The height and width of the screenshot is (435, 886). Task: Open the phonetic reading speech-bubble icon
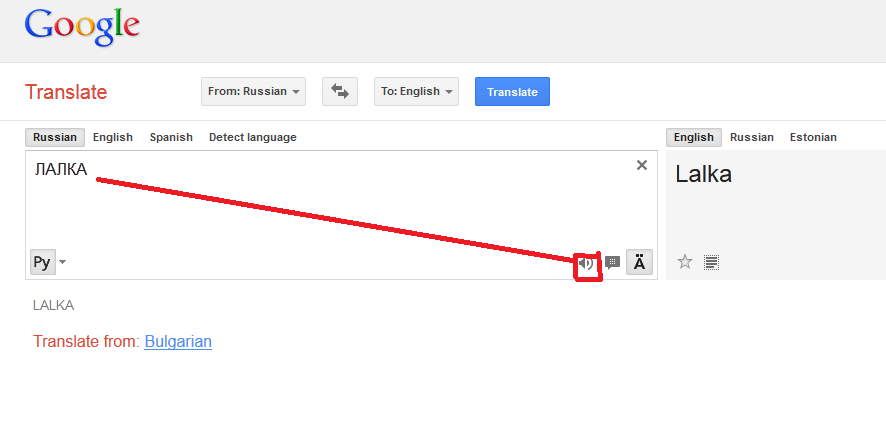(x=612, y=263)
